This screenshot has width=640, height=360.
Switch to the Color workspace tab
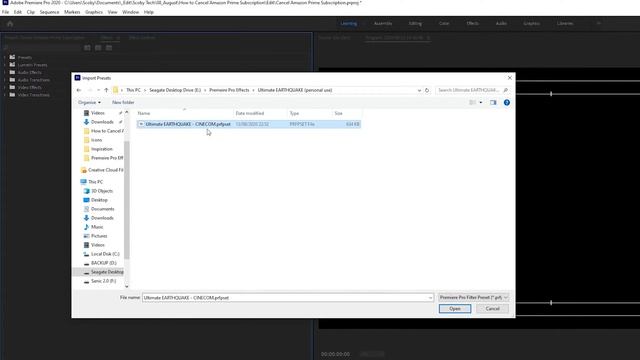pos(444,24)
